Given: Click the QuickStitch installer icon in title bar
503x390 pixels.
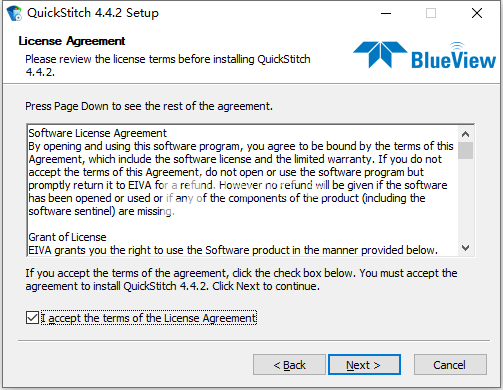Looking at the screenshot, I should pyautogui.click(x=14, y=13).
